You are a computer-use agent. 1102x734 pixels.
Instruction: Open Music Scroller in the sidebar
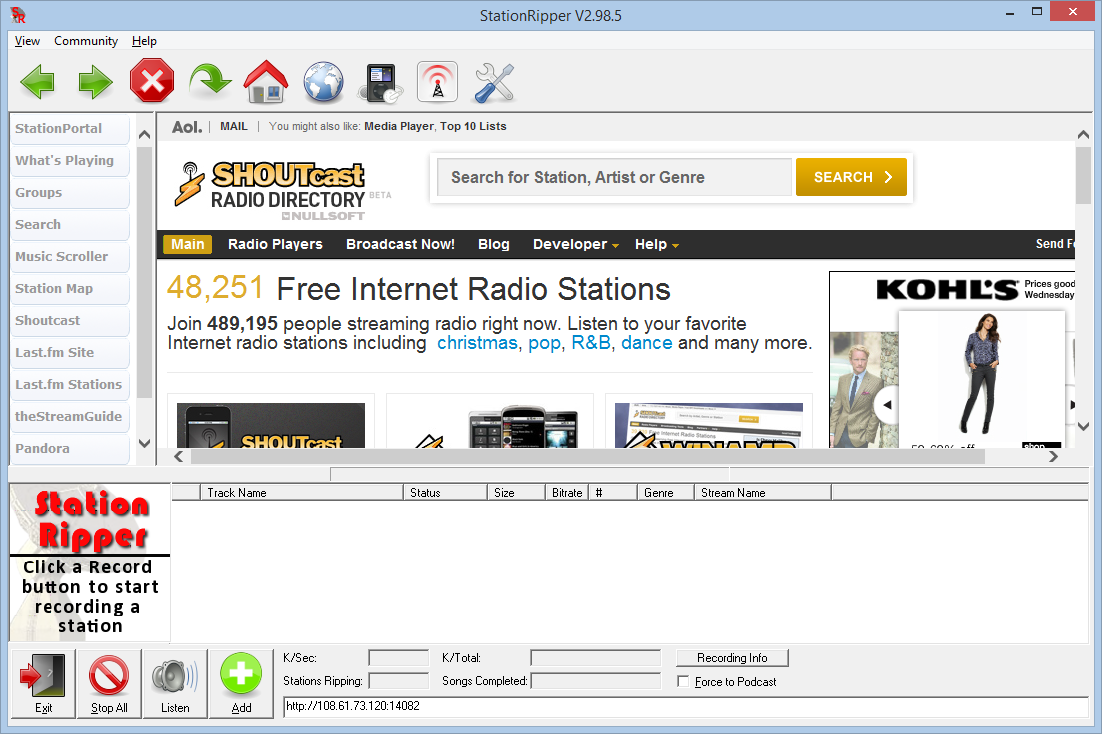click(x=70, y=257)
